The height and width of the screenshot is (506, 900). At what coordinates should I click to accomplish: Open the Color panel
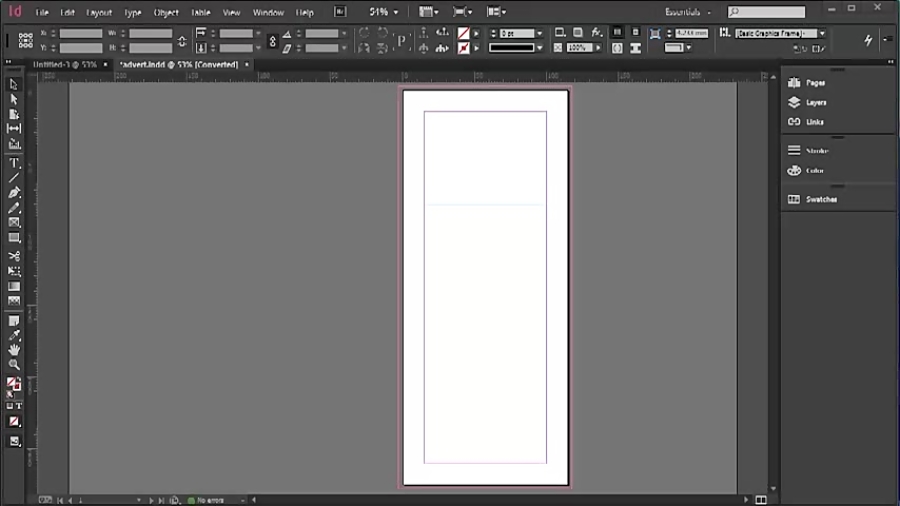click(806, 171)
